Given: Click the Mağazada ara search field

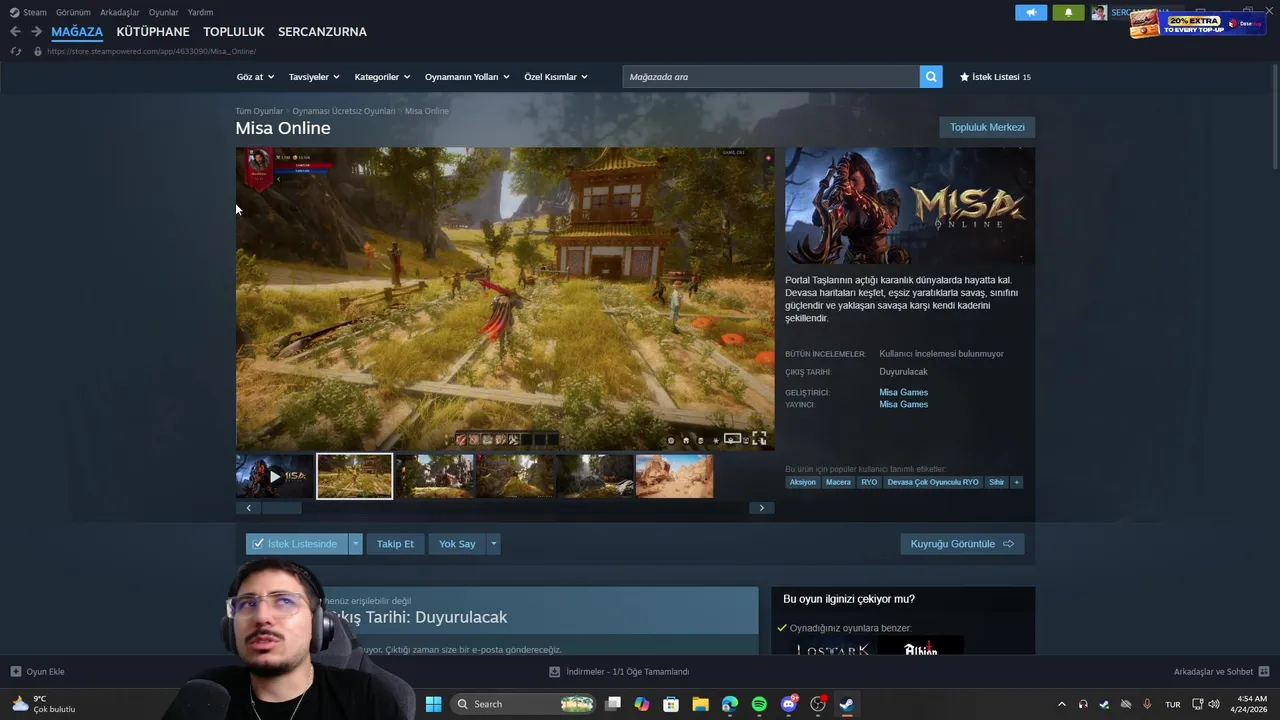Looking at the screenshot, I should coord(771,77).
